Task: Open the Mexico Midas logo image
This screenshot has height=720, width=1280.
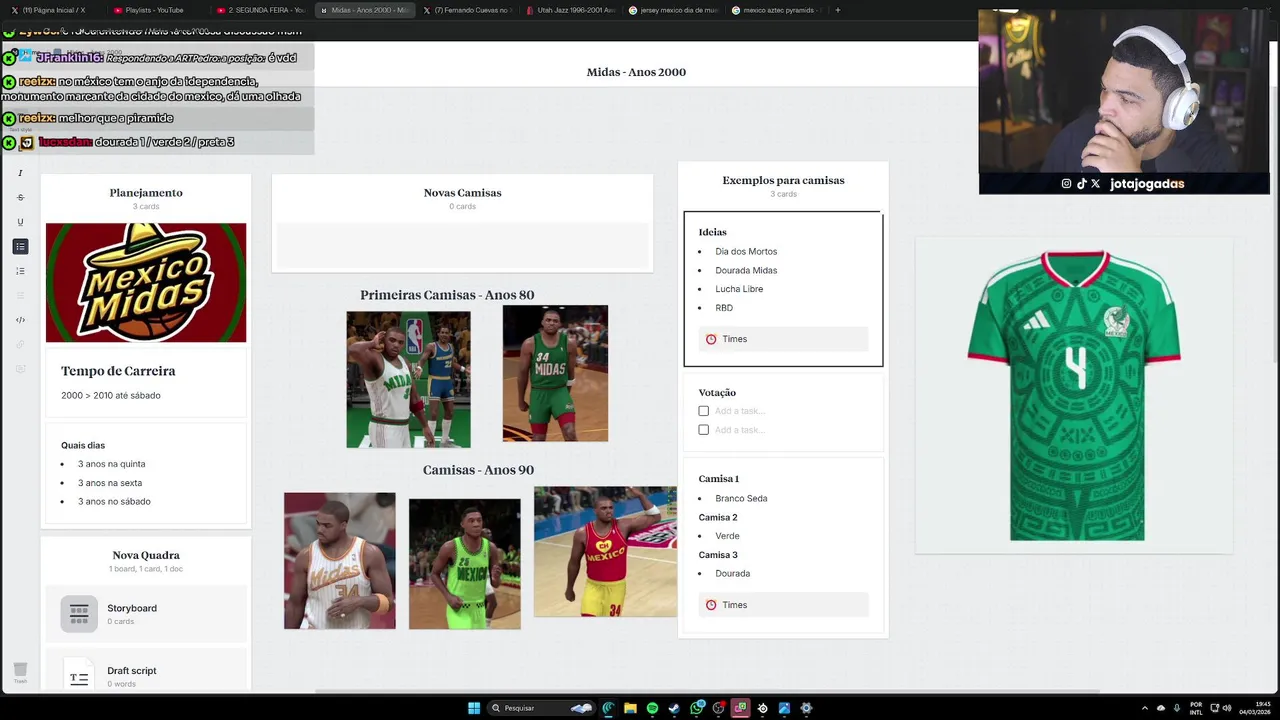Action: click(x=146, y=283)
